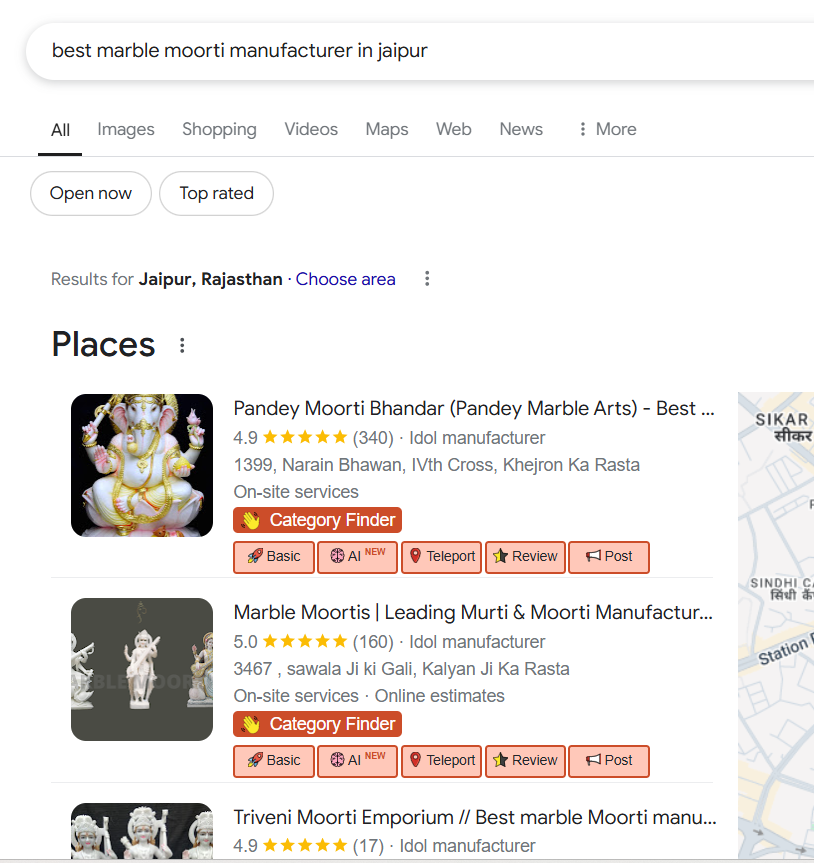The image size is (814, 863).
Task: Switch to the Images tab
Action: click(126, 129)
